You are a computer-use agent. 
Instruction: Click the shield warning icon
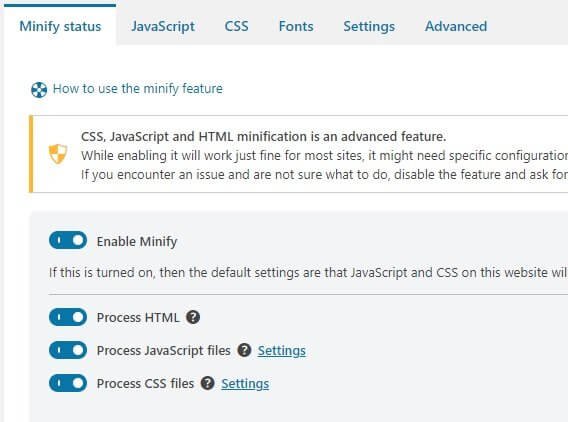pyautogui.click(x=58, y=154)
